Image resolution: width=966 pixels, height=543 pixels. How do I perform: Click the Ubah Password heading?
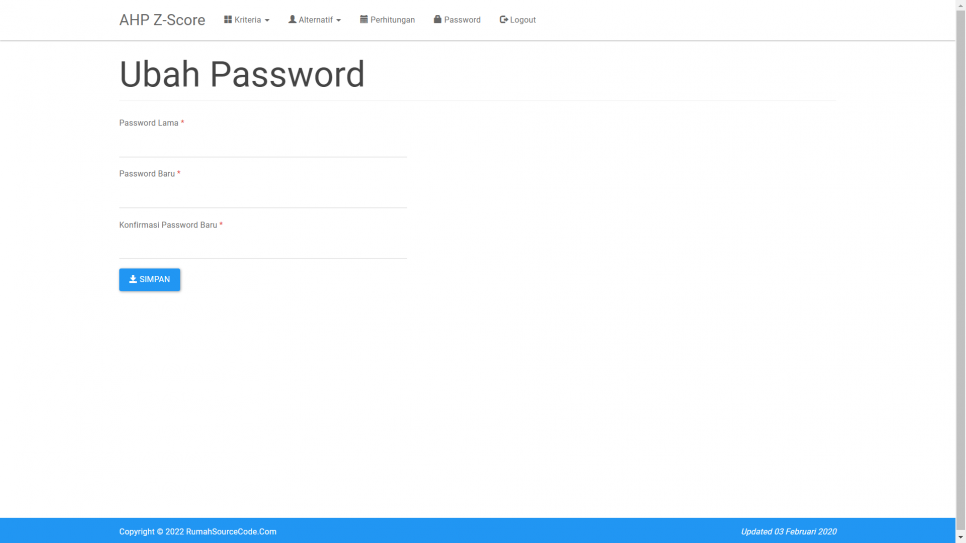coord(242,75)
